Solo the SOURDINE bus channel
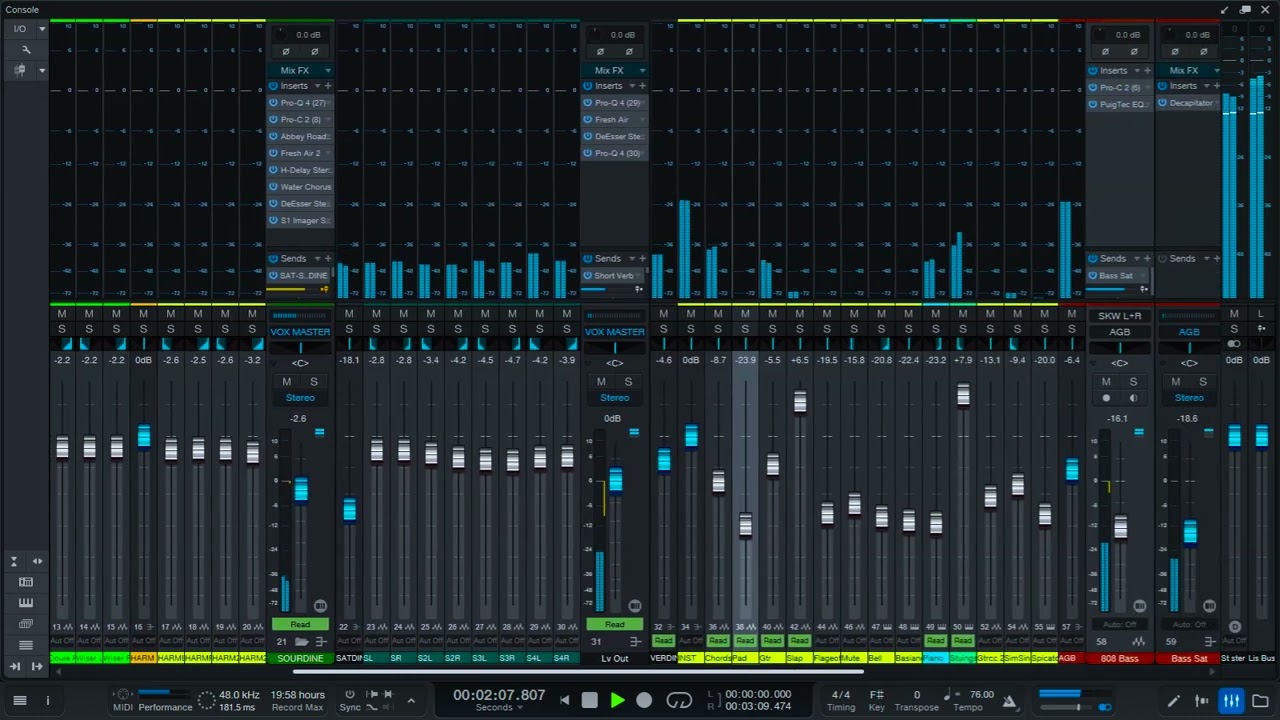 [314, 382]
